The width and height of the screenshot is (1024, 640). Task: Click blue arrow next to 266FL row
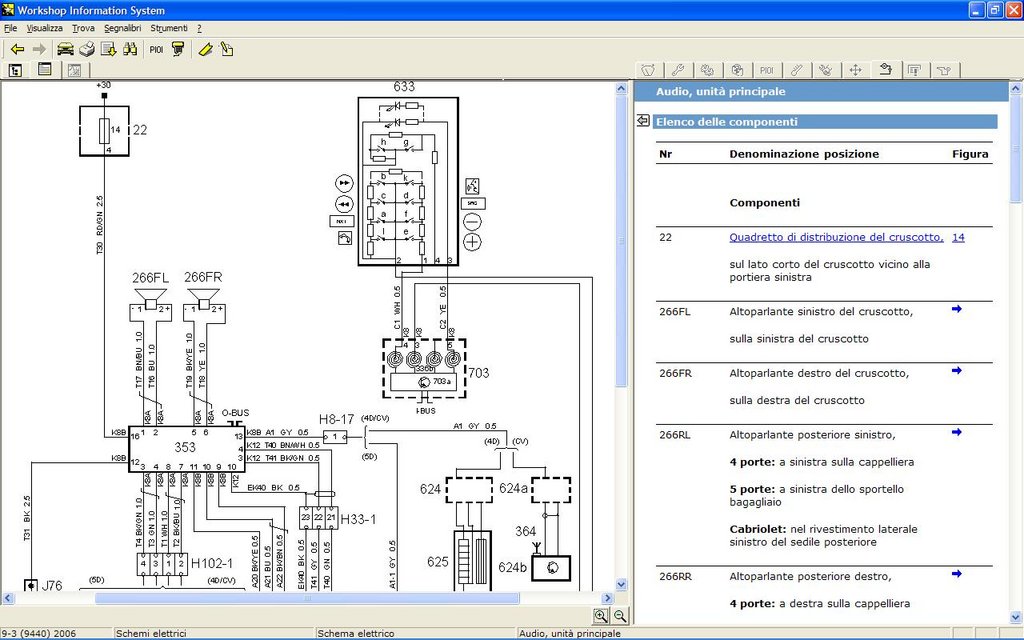point(957,309)
